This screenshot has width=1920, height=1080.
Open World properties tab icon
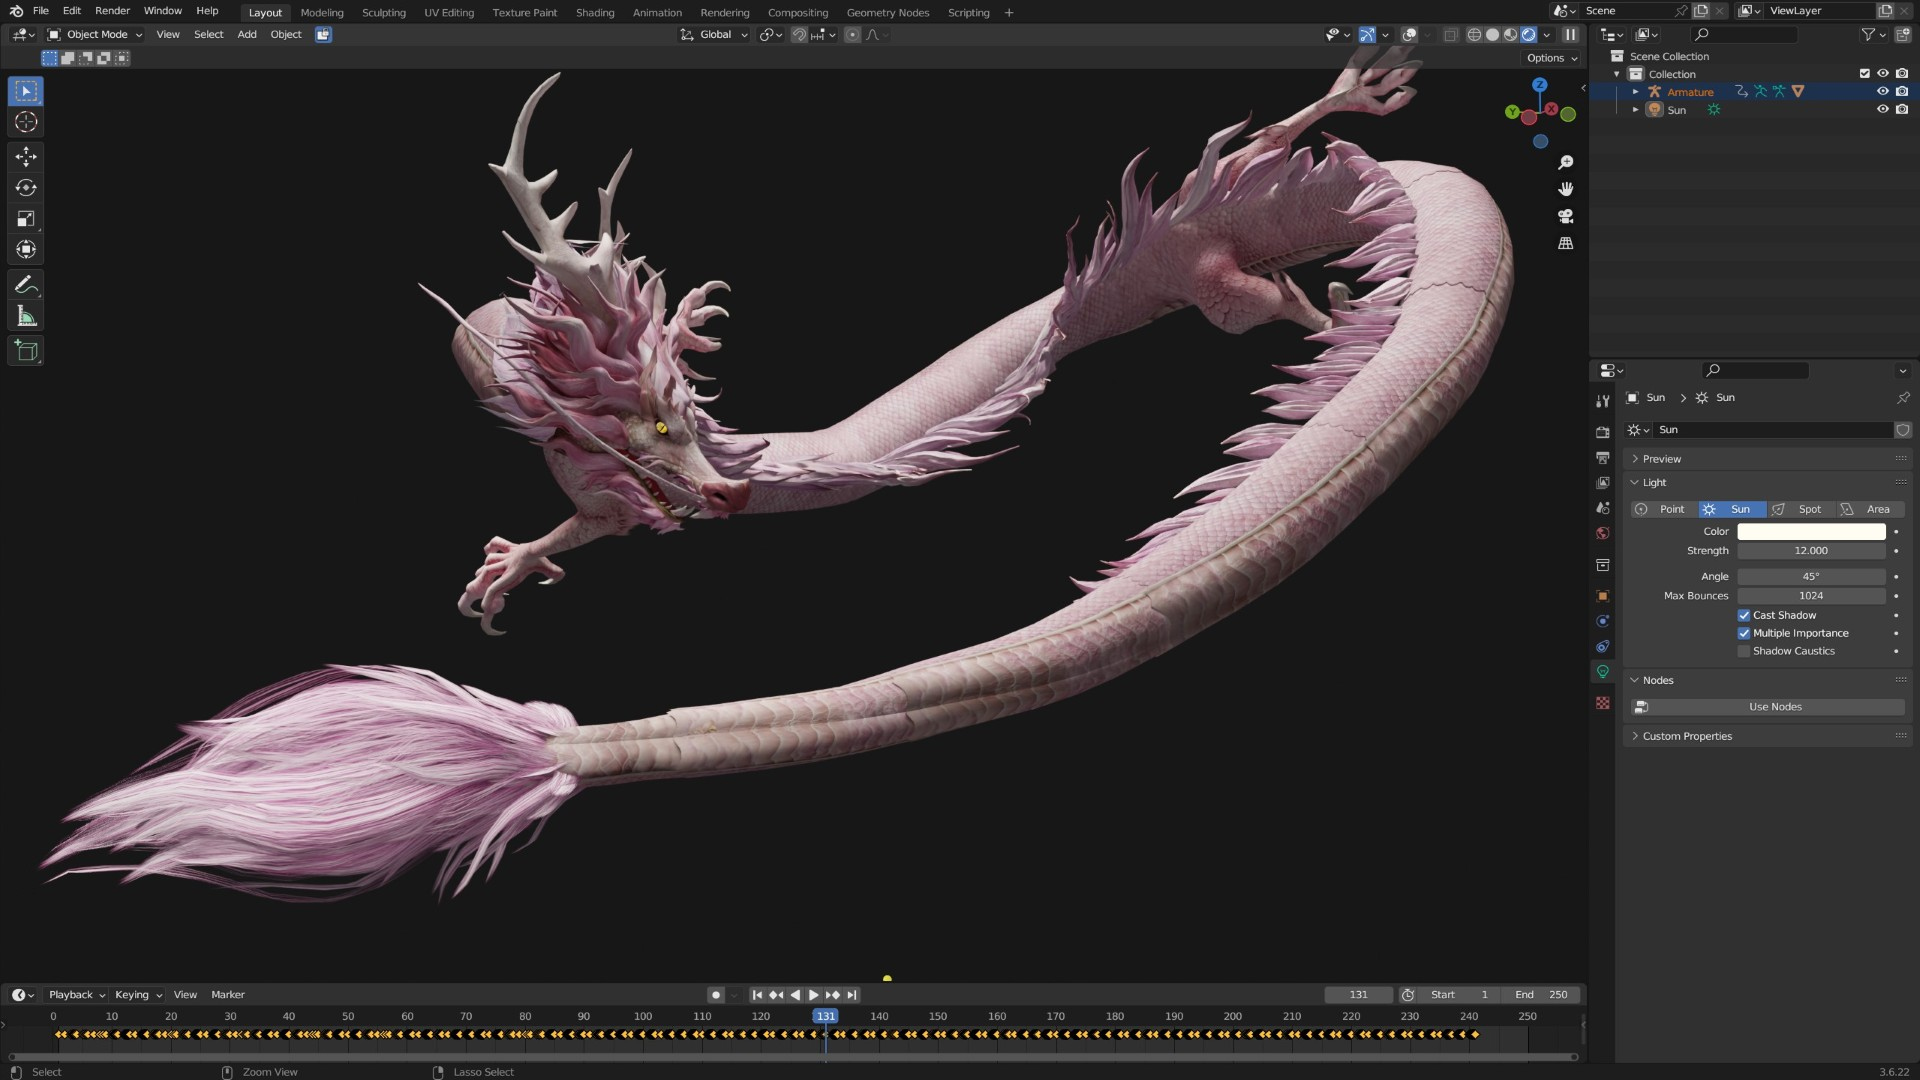(x=1603, y=533)
